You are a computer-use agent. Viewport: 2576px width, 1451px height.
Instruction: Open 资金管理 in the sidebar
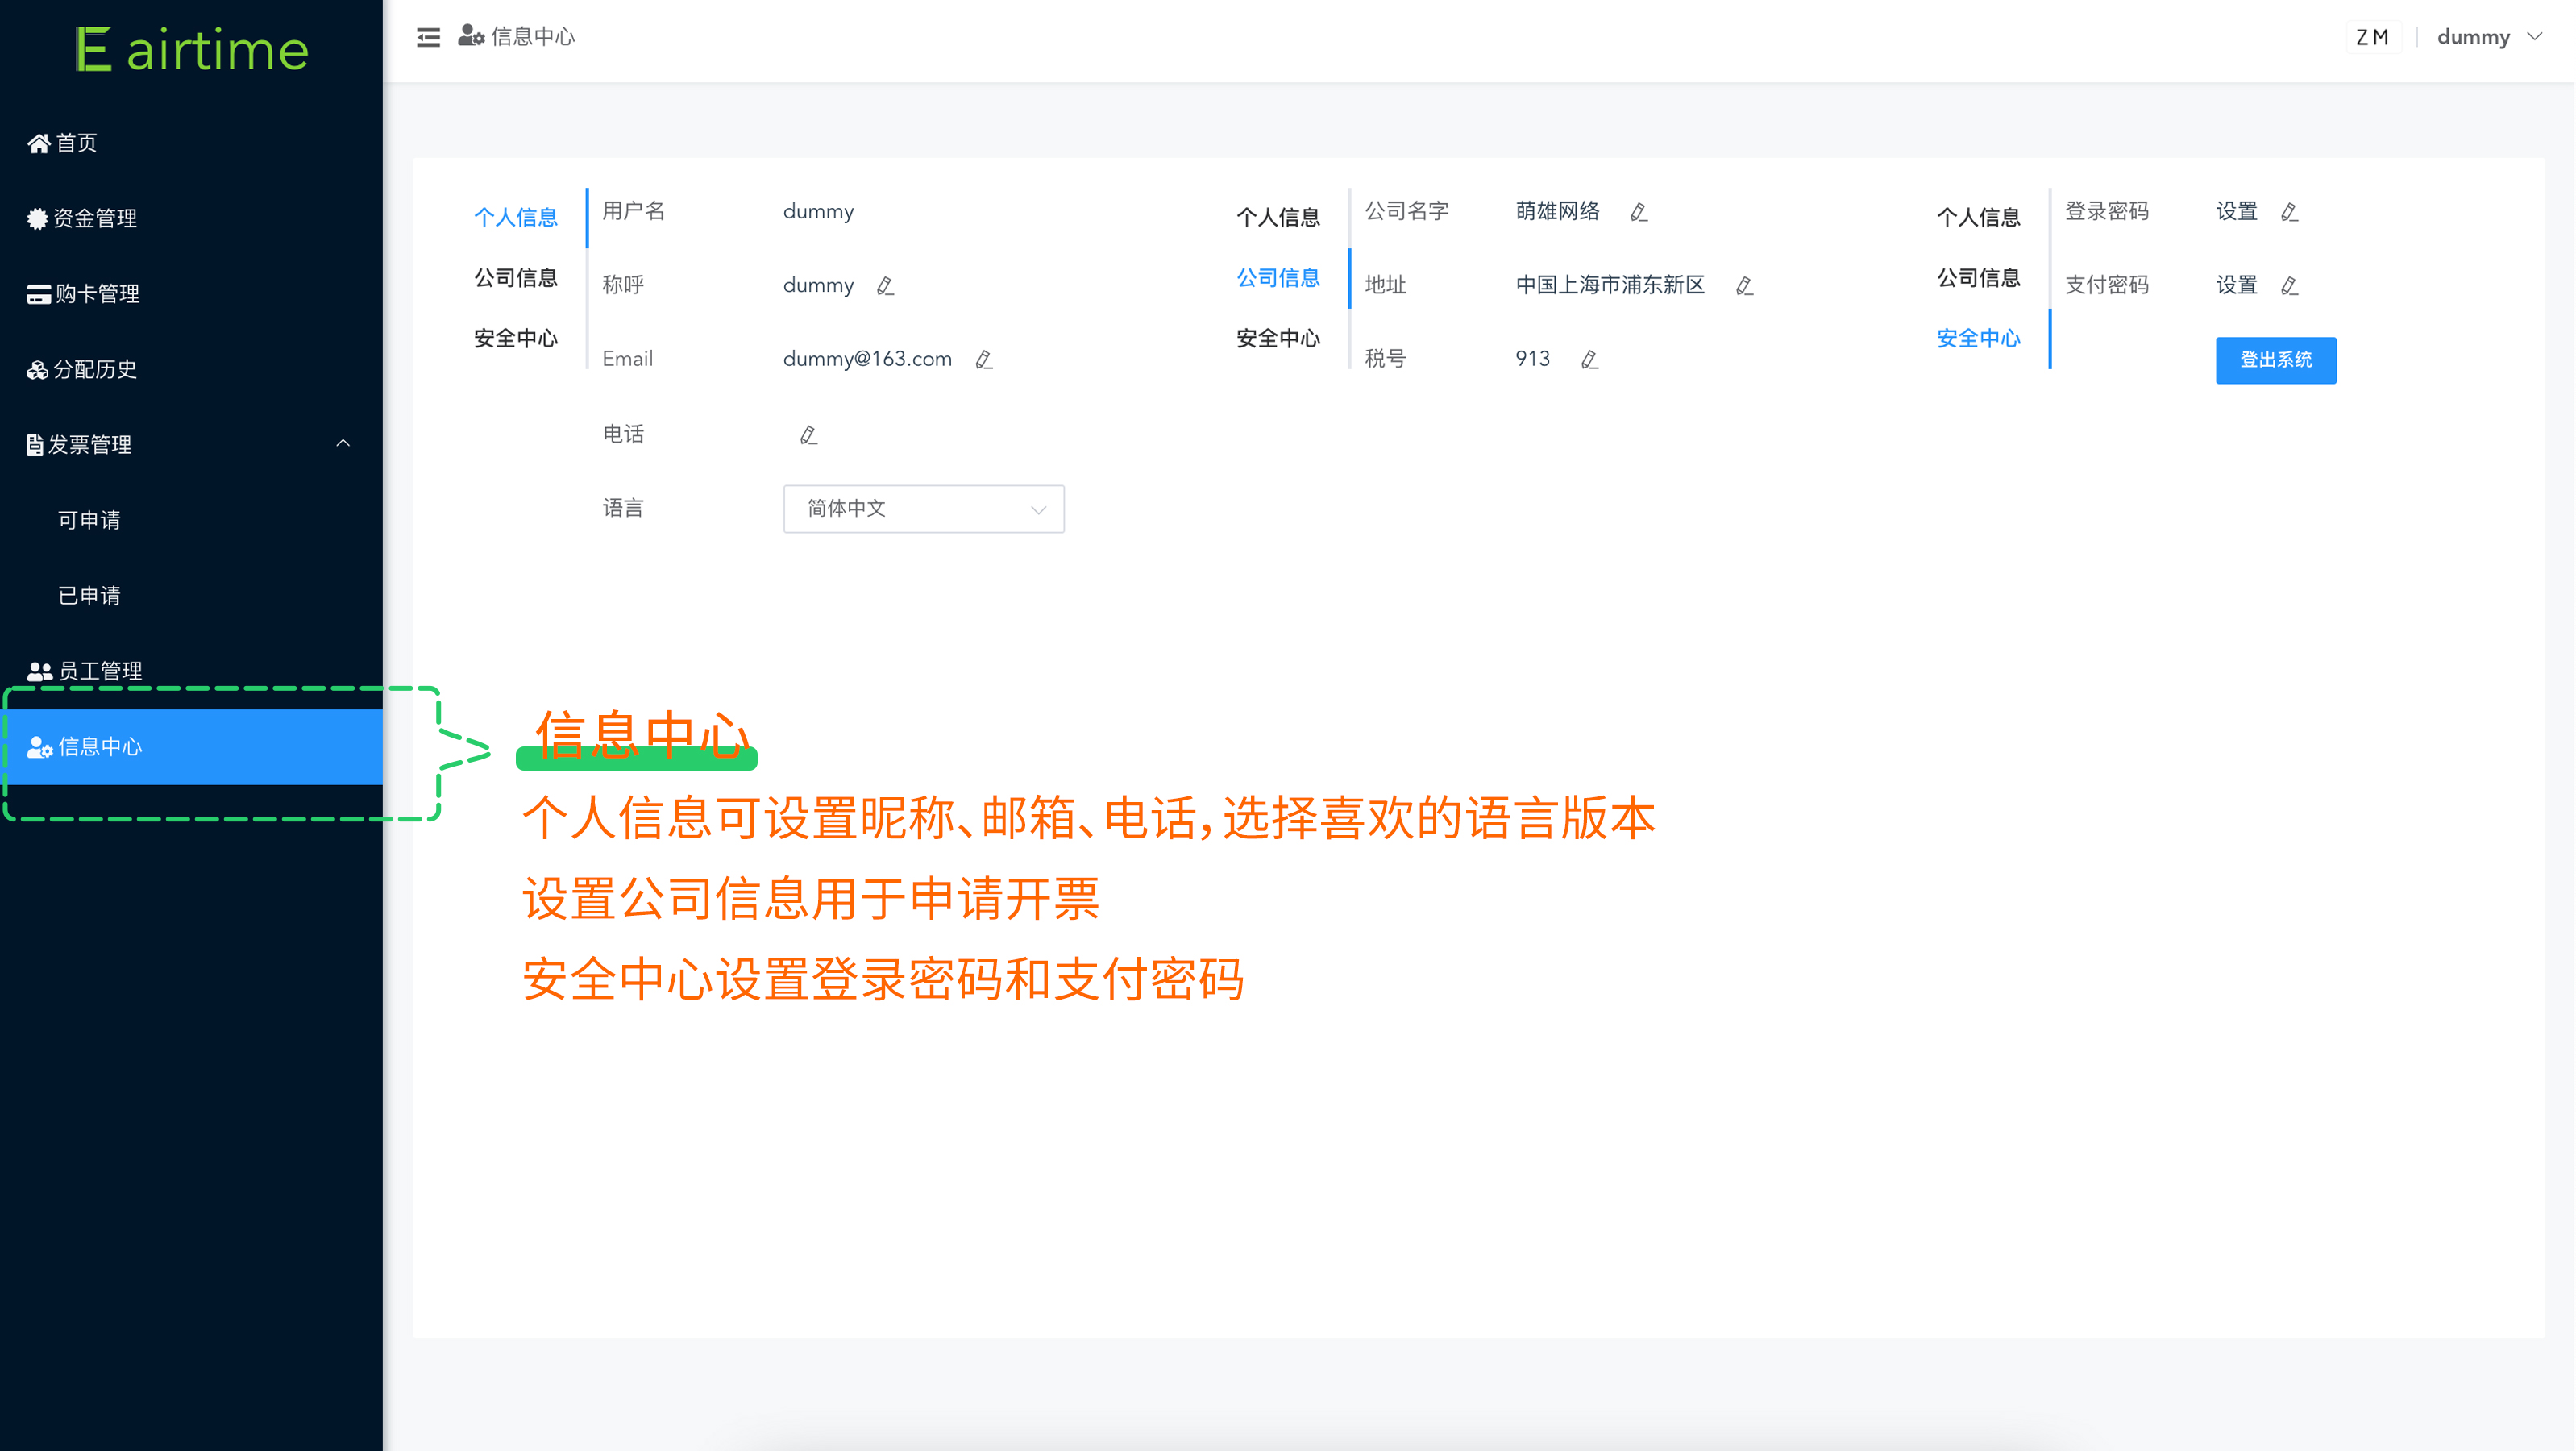point(191,218)
